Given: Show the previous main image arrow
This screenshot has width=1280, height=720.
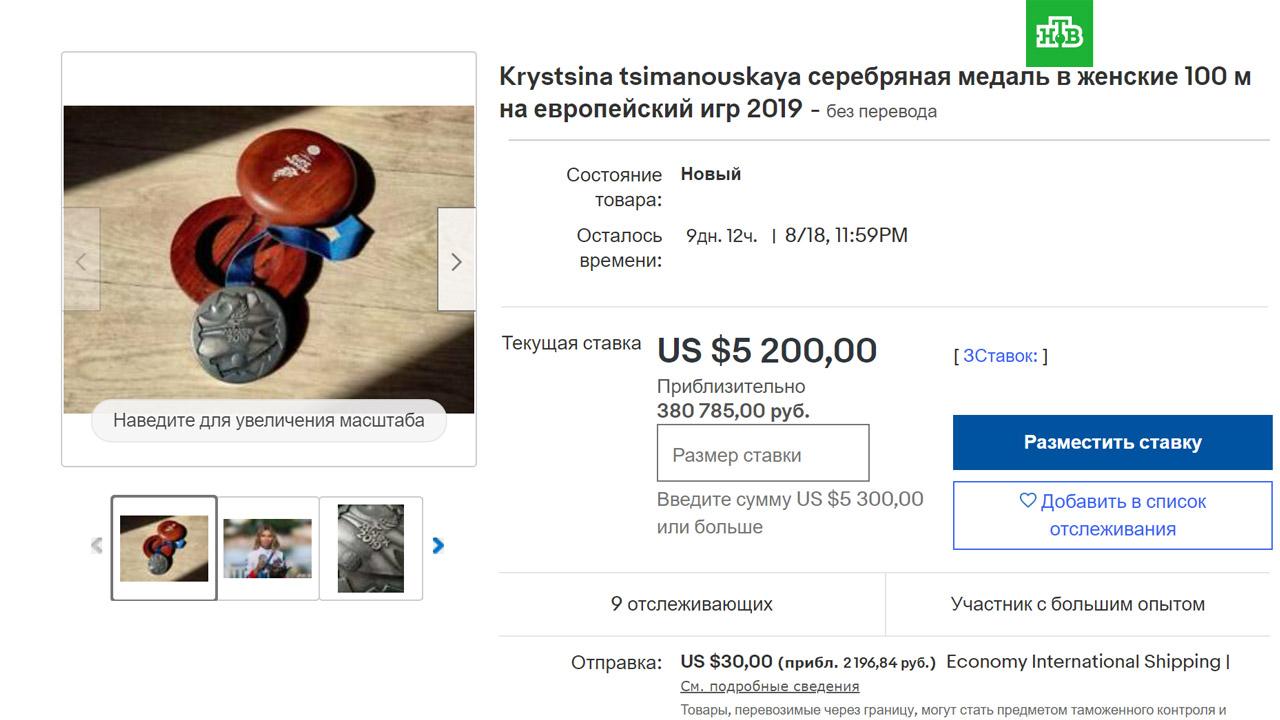Looking at the screenshot, I should [x=82, y=261].
